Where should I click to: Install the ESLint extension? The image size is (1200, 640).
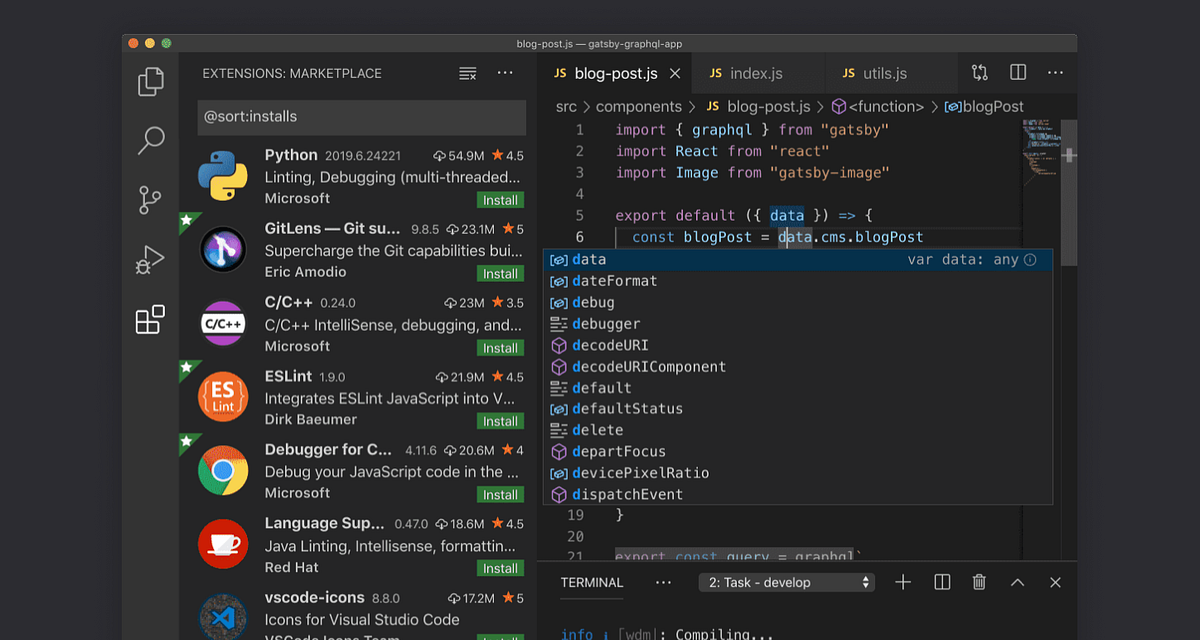coord(500,421)
